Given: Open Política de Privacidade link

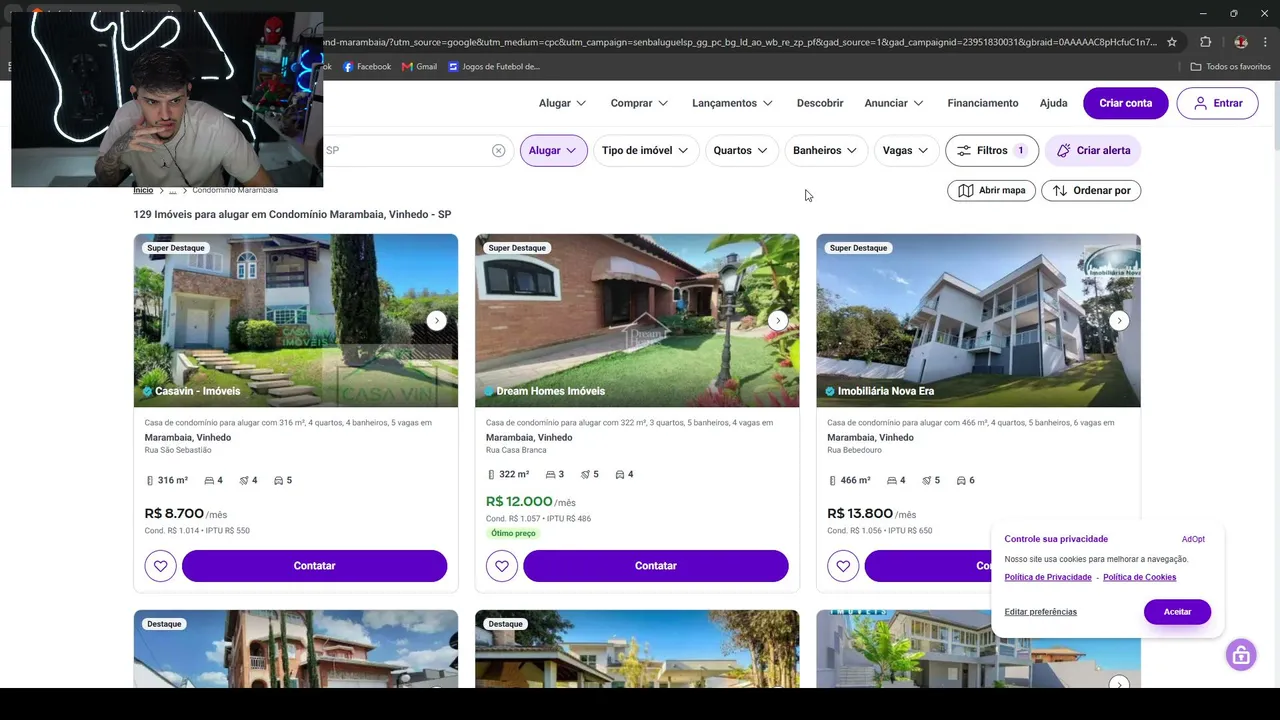Looking at the screenshot, I should [1048, 577].
